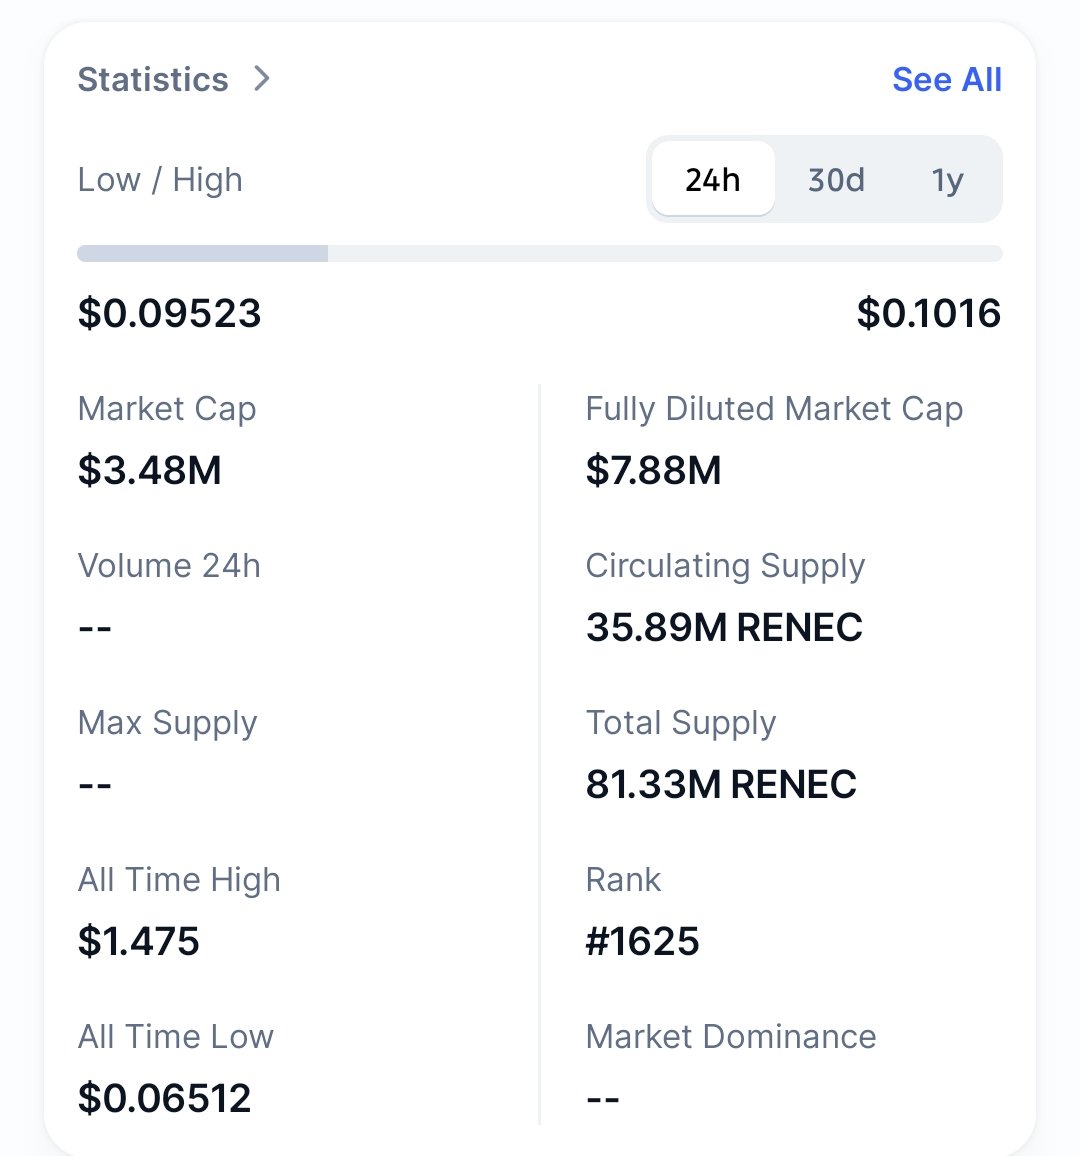The image size is (1080, 1156).
Task: Click the high price $0.1016
Action: (x=928, y=313)
